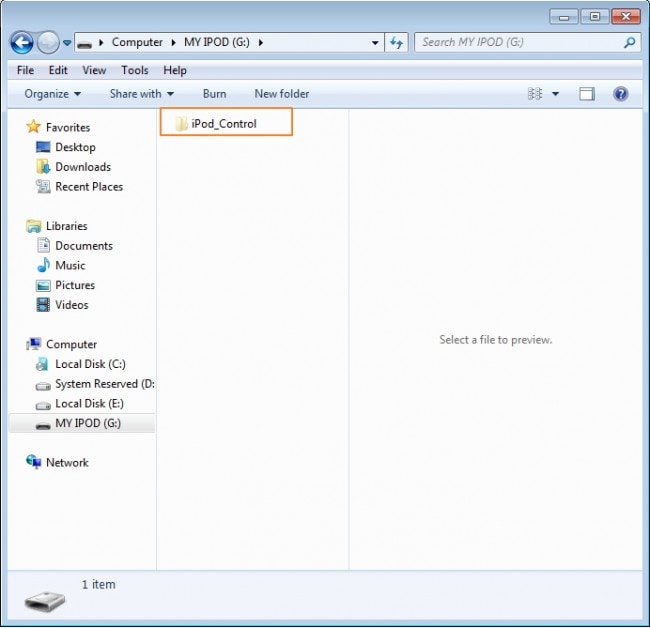Screen dimensions: 650x628
Task: Click the Videos film icon
Action: (43, 305)
